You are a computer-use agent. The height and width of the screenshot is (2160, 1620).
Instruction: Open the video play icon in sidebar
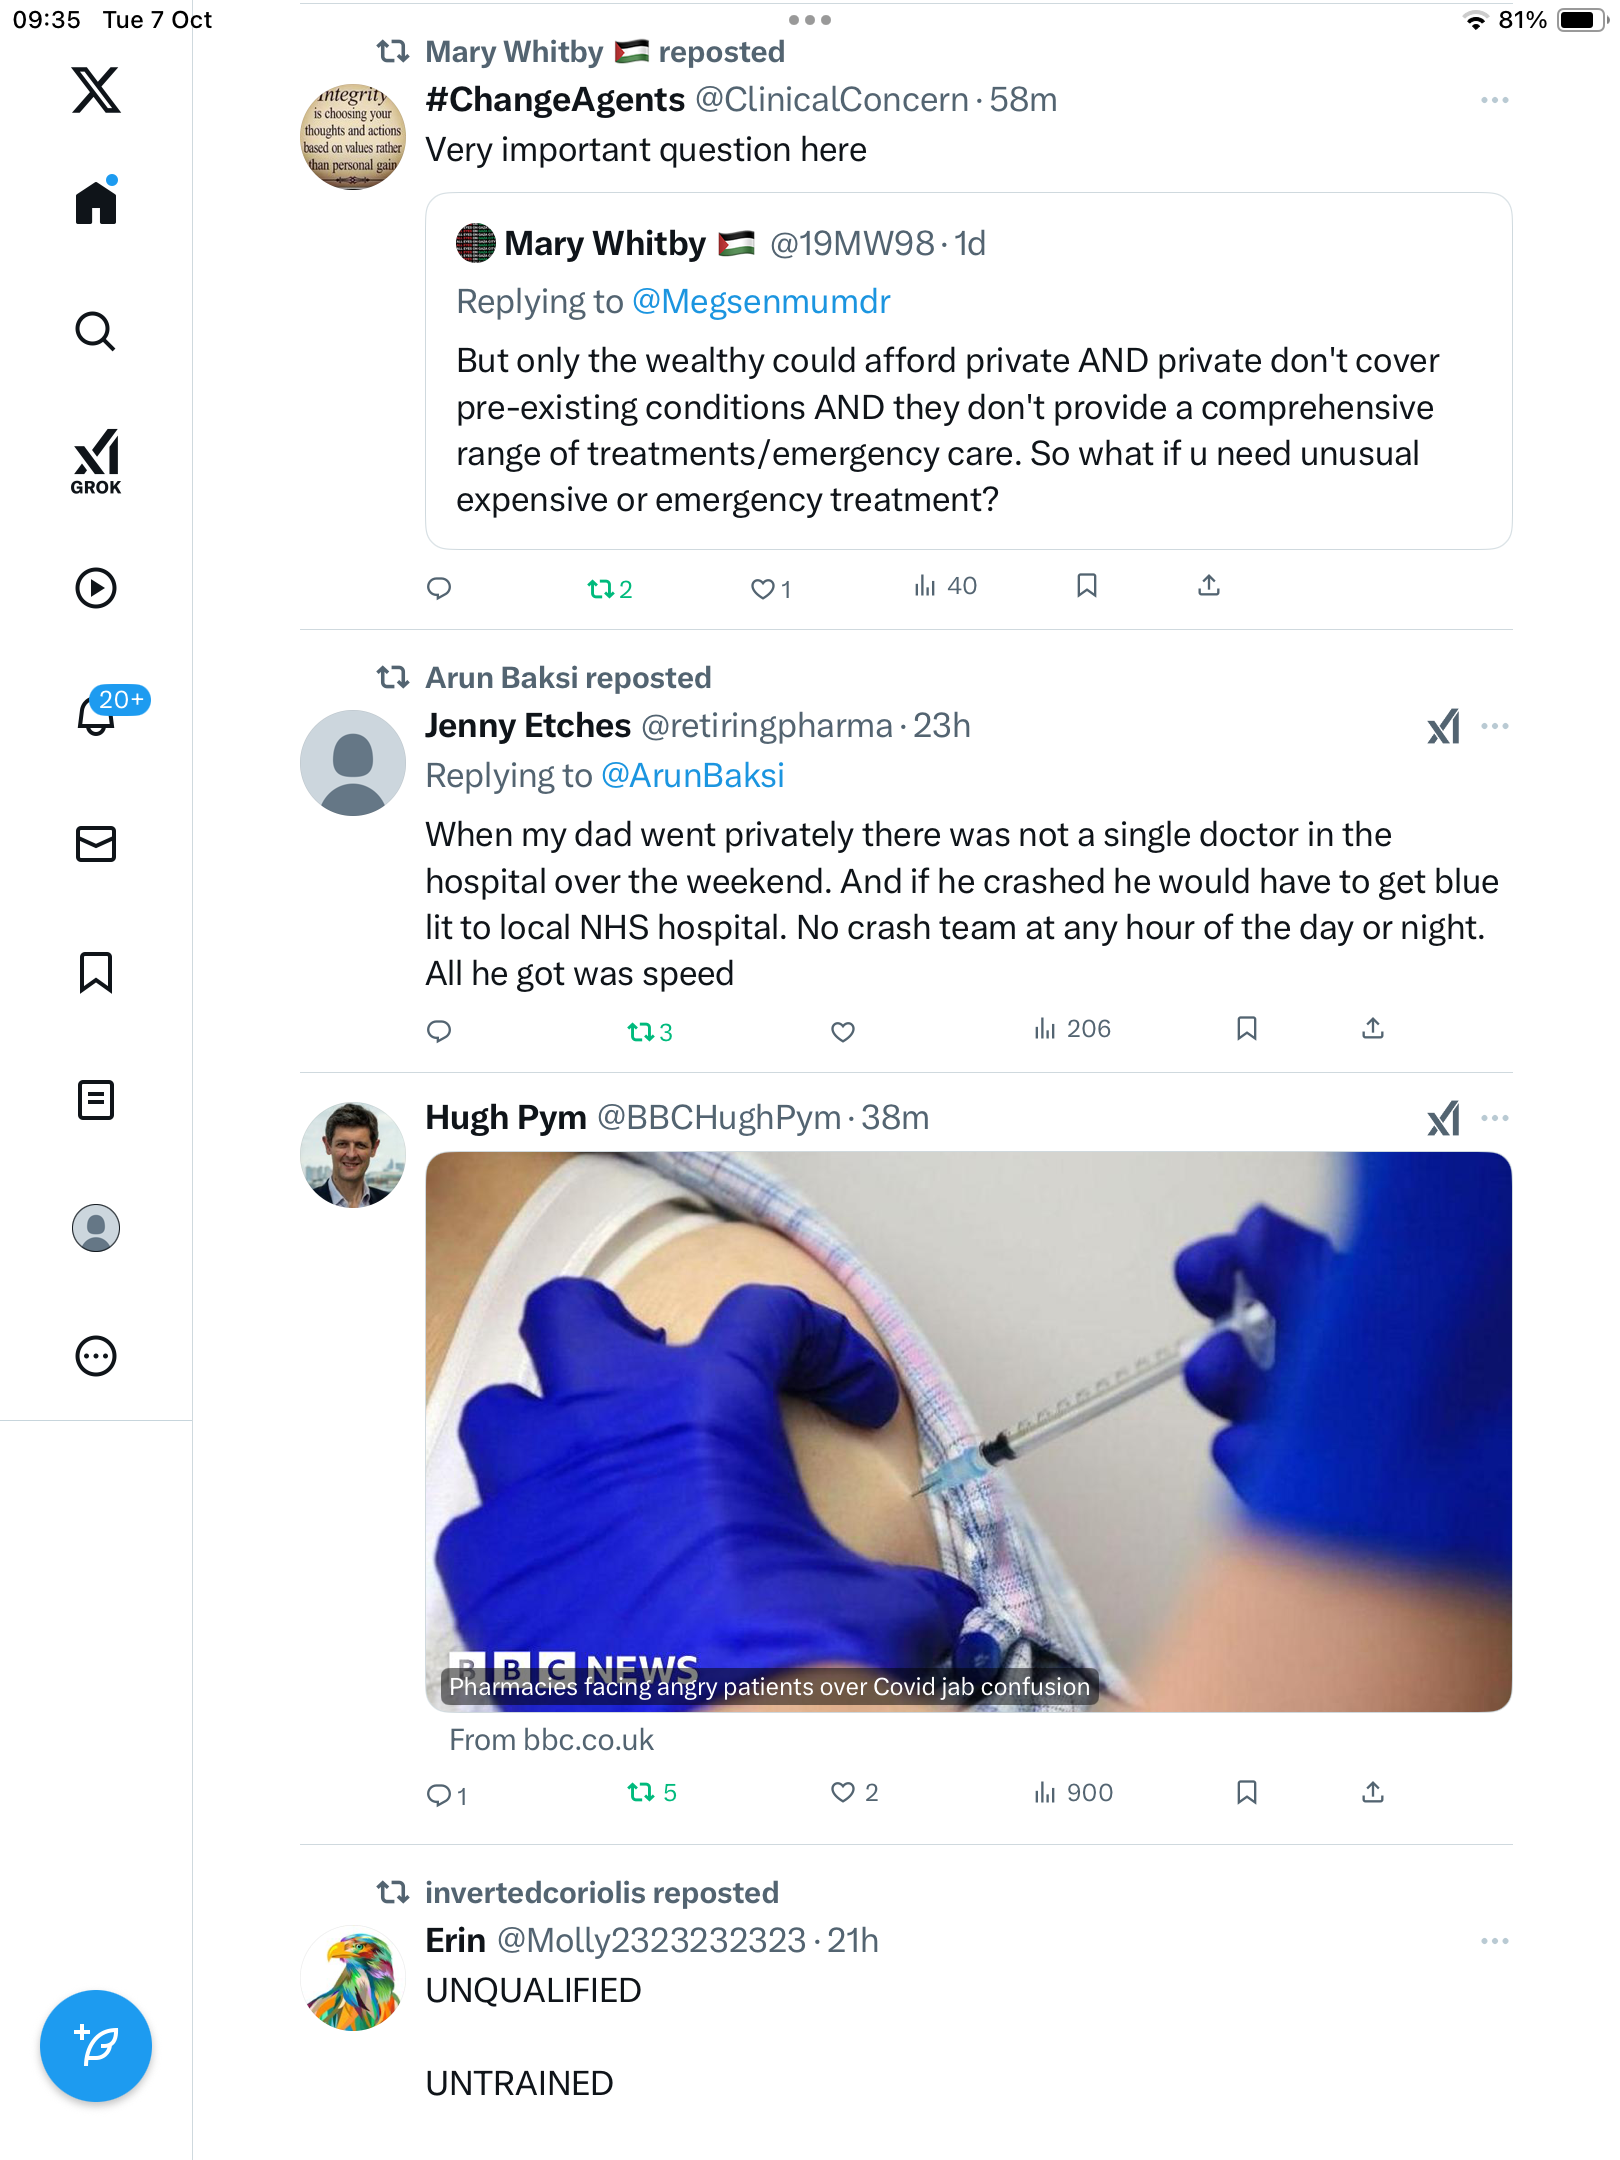coord(96,588)
